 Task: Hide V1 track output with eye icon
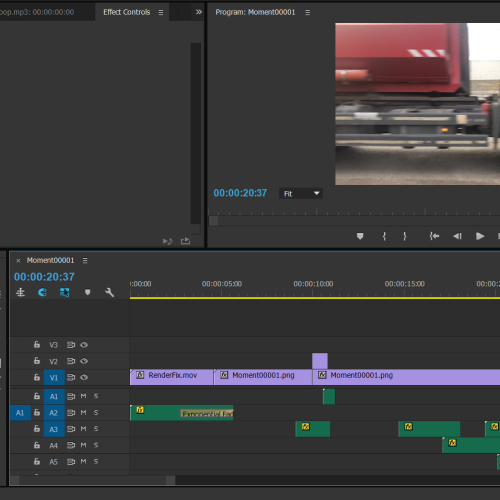point(84,377)
